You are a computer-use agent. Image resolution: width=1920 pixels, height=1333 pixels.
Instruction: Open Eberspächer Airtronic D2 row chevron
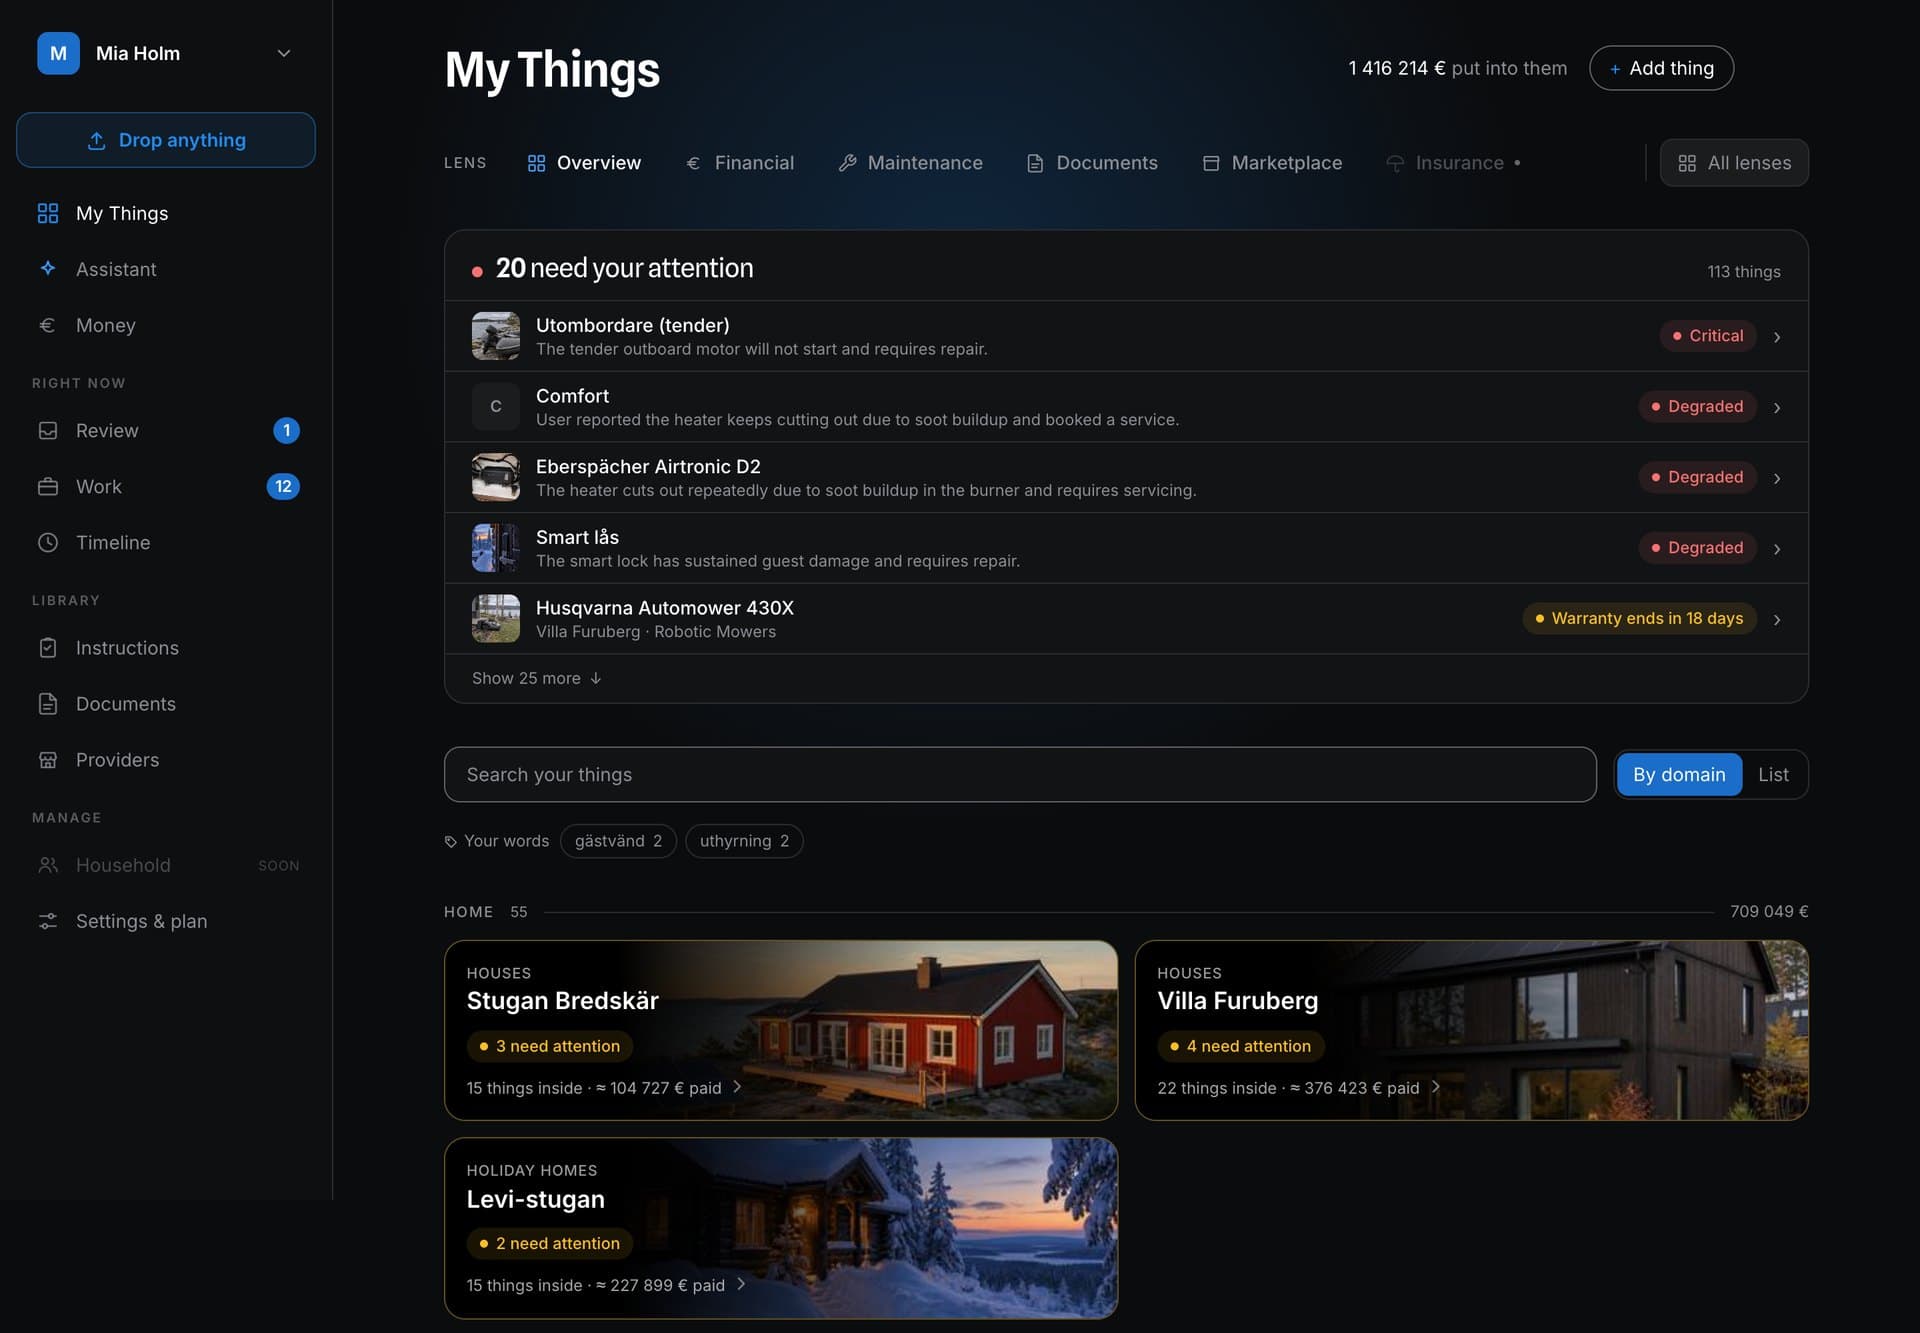tap(1777, 478)
